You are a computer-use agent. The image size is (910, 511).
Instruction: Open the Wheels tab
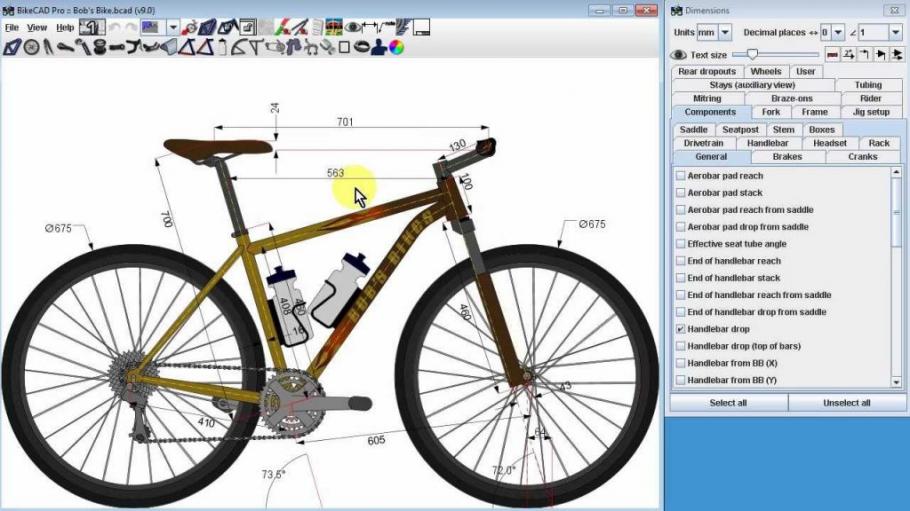pos(765,71)
